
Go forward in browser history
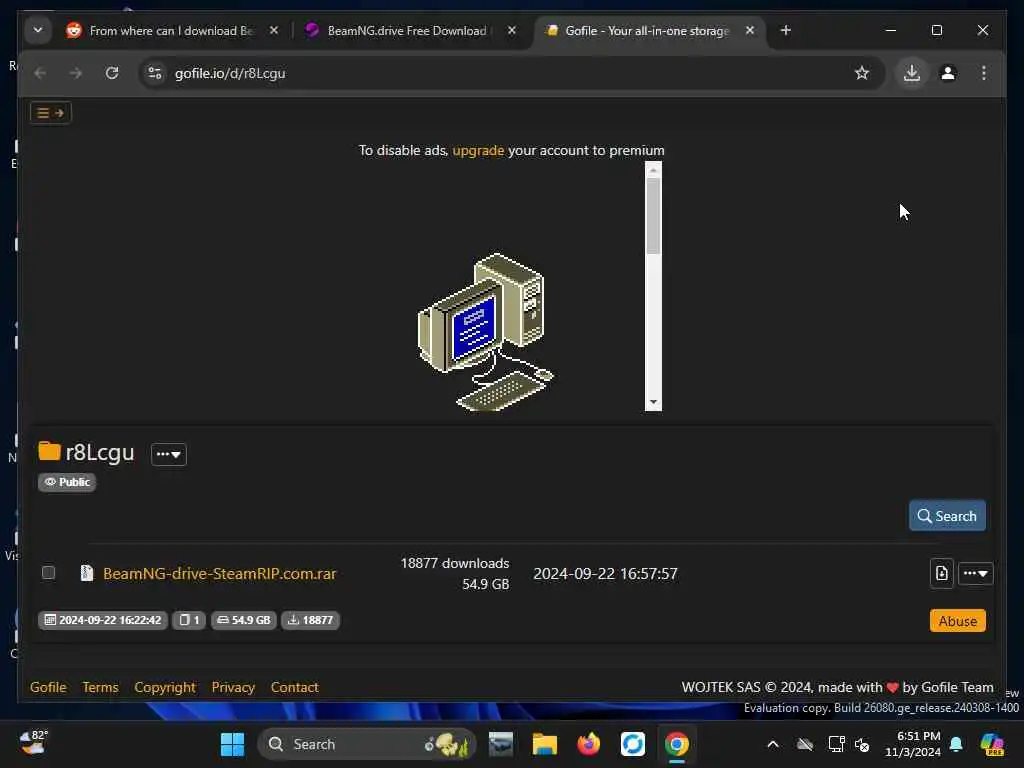(x=76, y=73)
